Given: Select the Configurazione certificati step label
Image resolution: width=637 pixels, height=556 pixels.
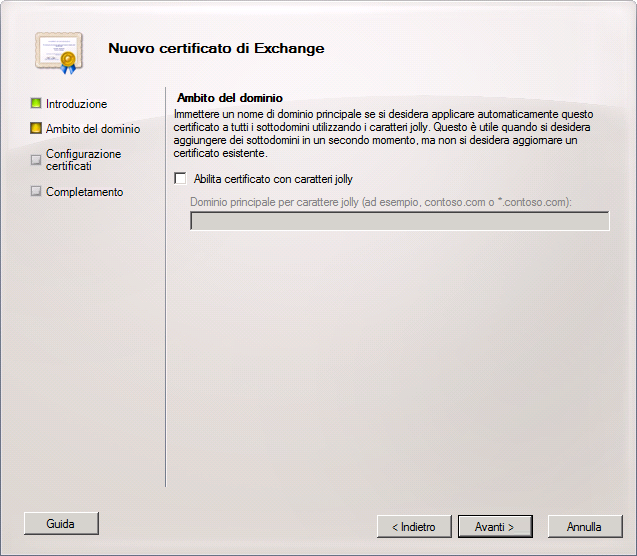Looking at the screenshot, I should (x=83, y=160).
